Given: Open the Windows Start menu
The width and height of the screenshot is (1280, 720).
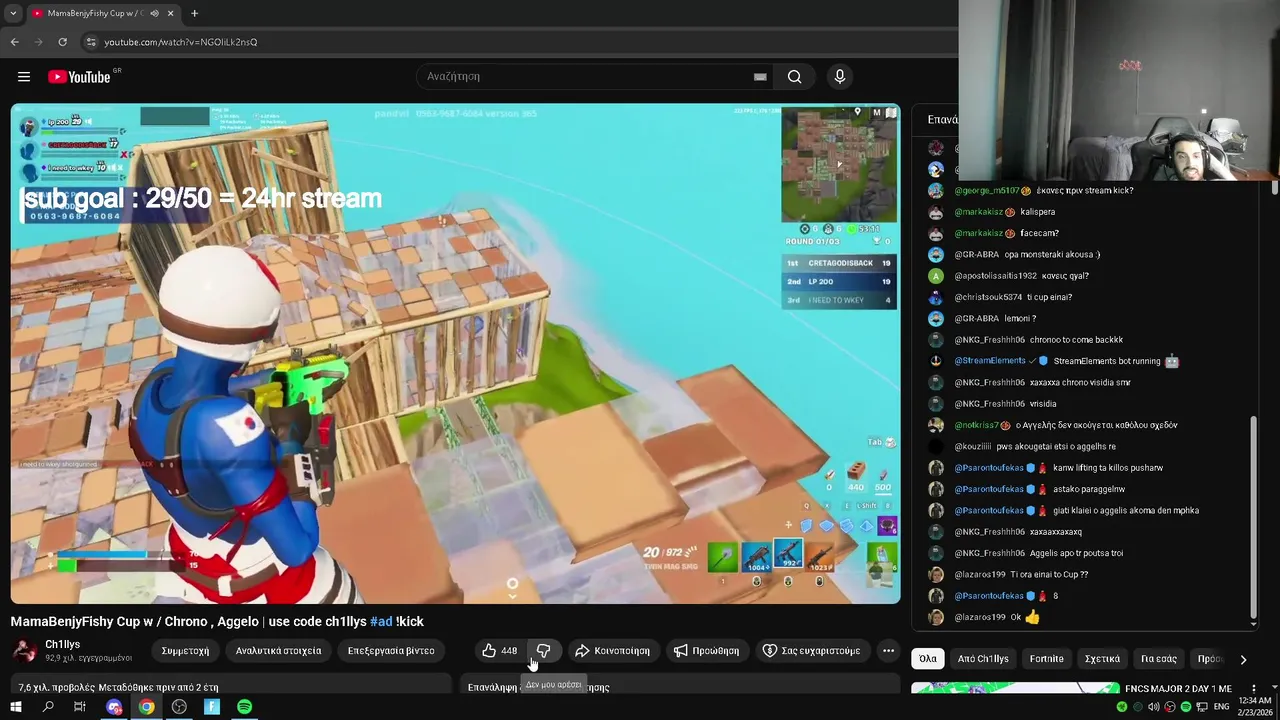Looking at the screenshot, I should 15,707.
